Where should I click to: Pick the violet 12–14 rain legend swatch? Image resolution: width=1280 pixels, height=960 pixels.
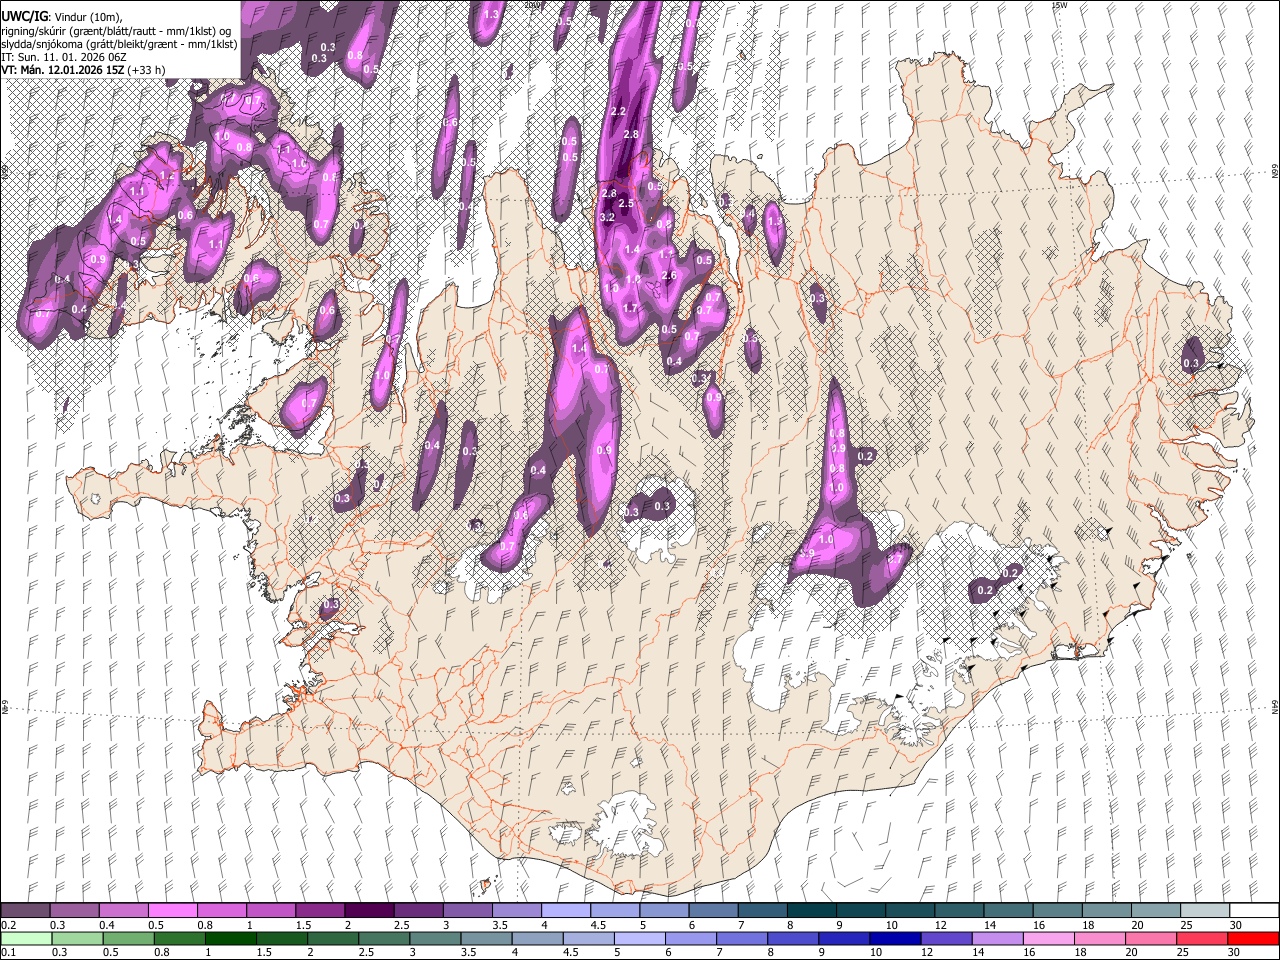946,938
